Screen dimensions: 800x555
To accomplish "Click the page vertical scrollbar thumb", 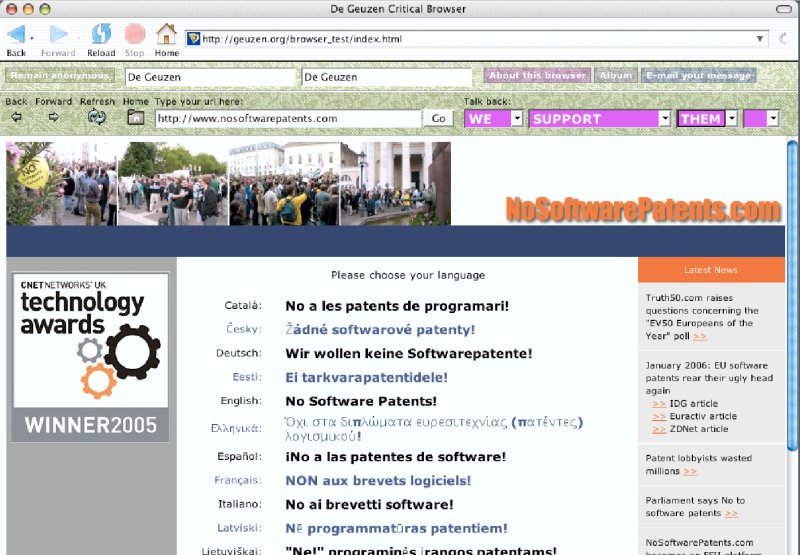I will (792, 296).
